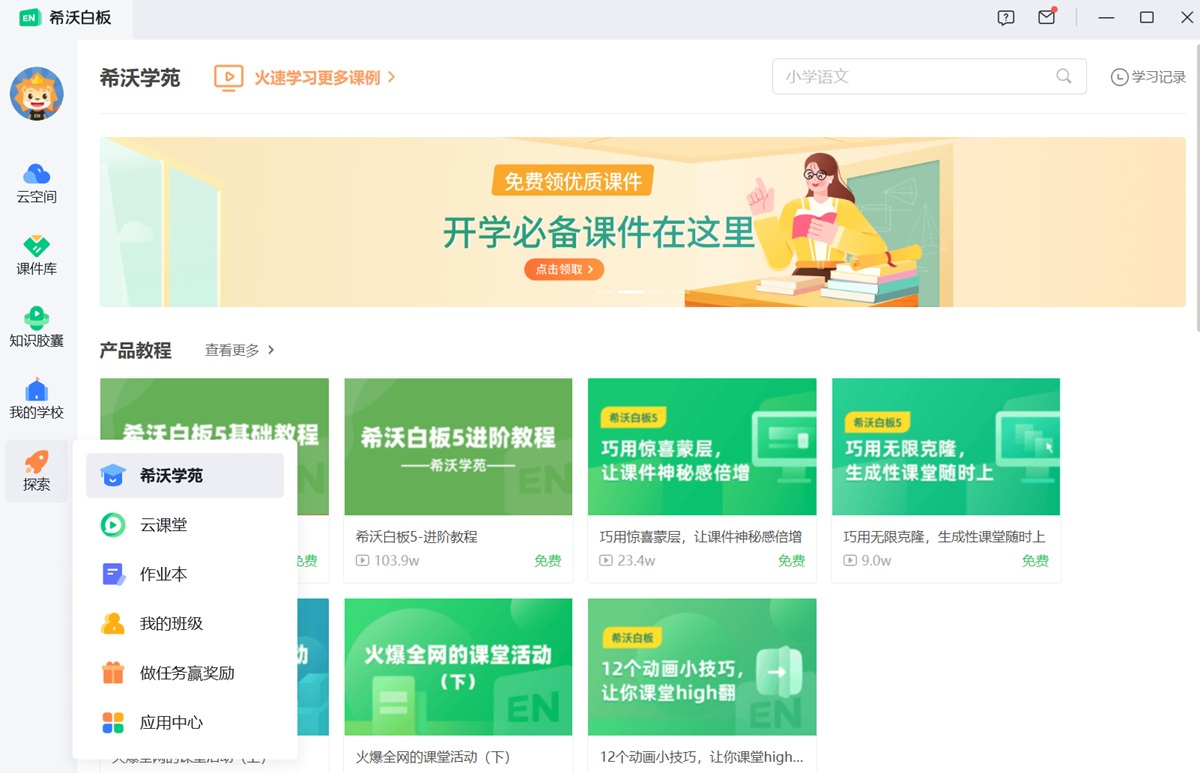The image size is (1200, 773).
Task: Click the 点击领取 banner button
Action: pos(563,269)
